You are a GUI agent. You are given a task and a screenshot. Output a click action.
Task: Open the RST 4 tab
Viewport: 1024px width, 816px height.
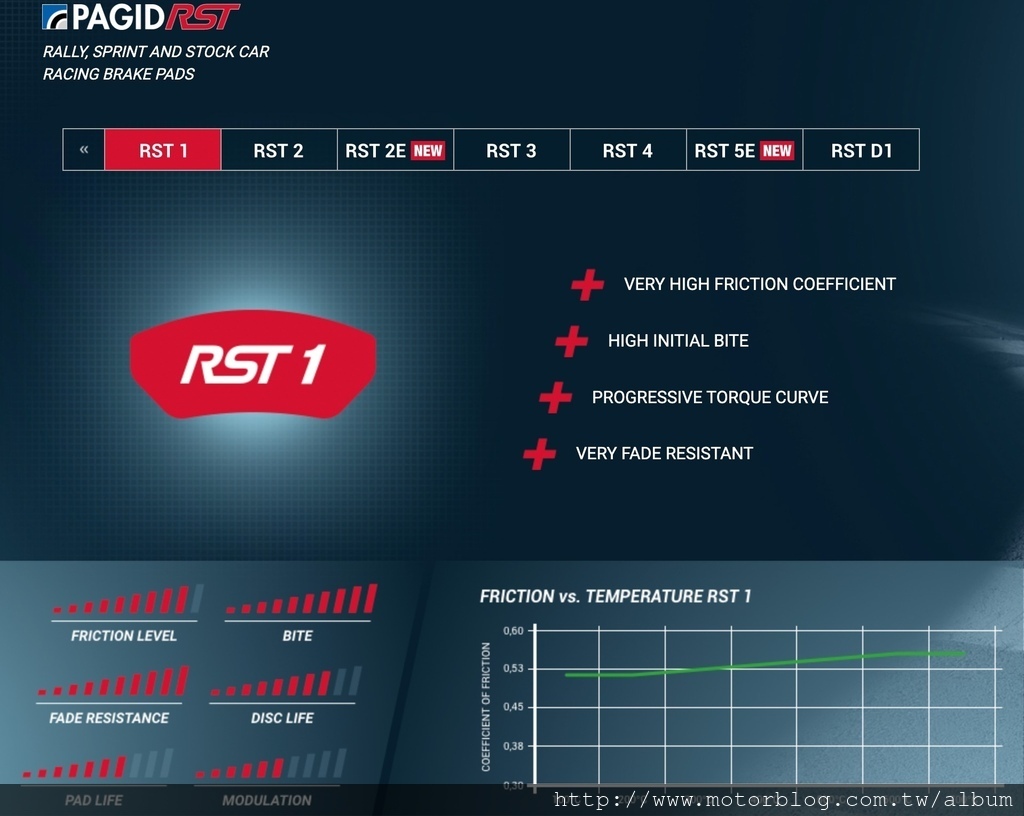628,150
